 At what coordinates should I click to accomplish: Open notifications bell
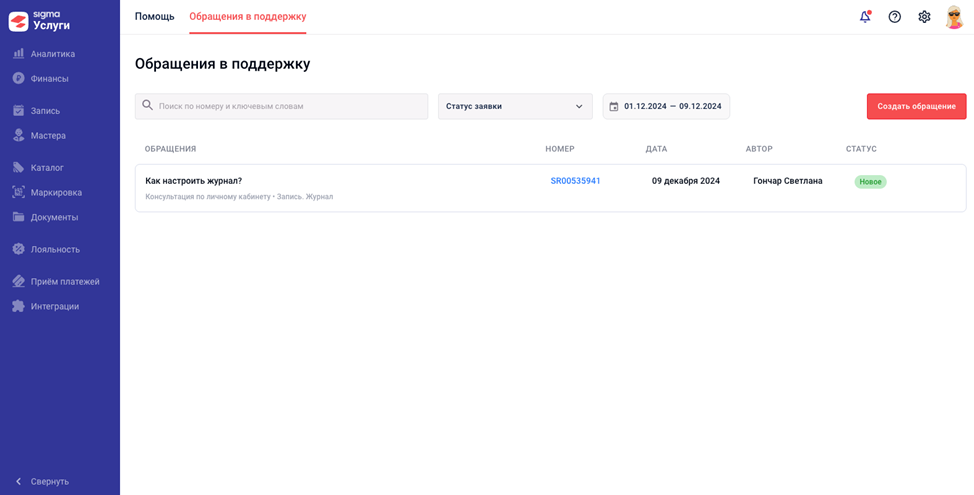tap(865, 17)
